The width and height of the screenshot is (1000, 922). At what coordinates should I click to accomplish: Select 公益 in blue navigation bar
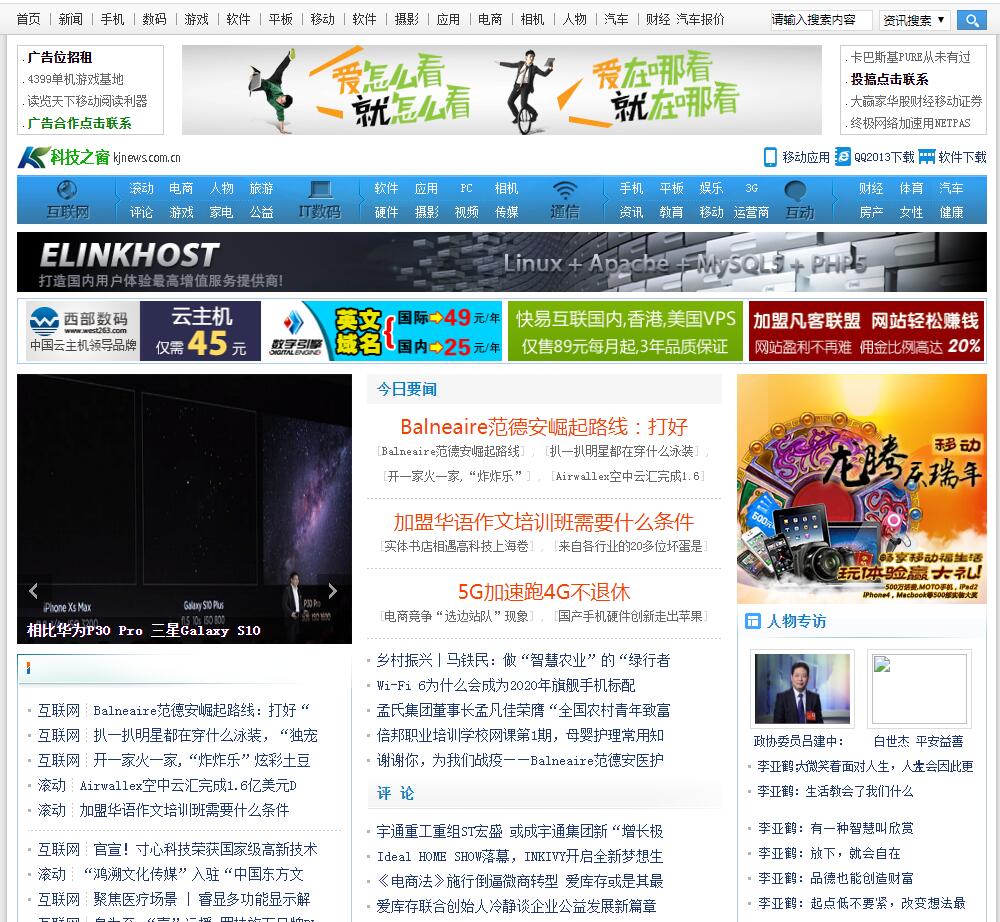click(x=261, y=212)
